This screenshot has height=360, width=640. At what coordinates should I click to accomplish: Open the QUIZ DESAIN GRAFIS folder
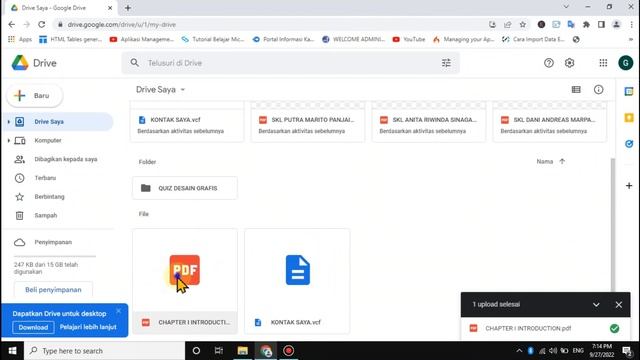[x=185, y=188]
